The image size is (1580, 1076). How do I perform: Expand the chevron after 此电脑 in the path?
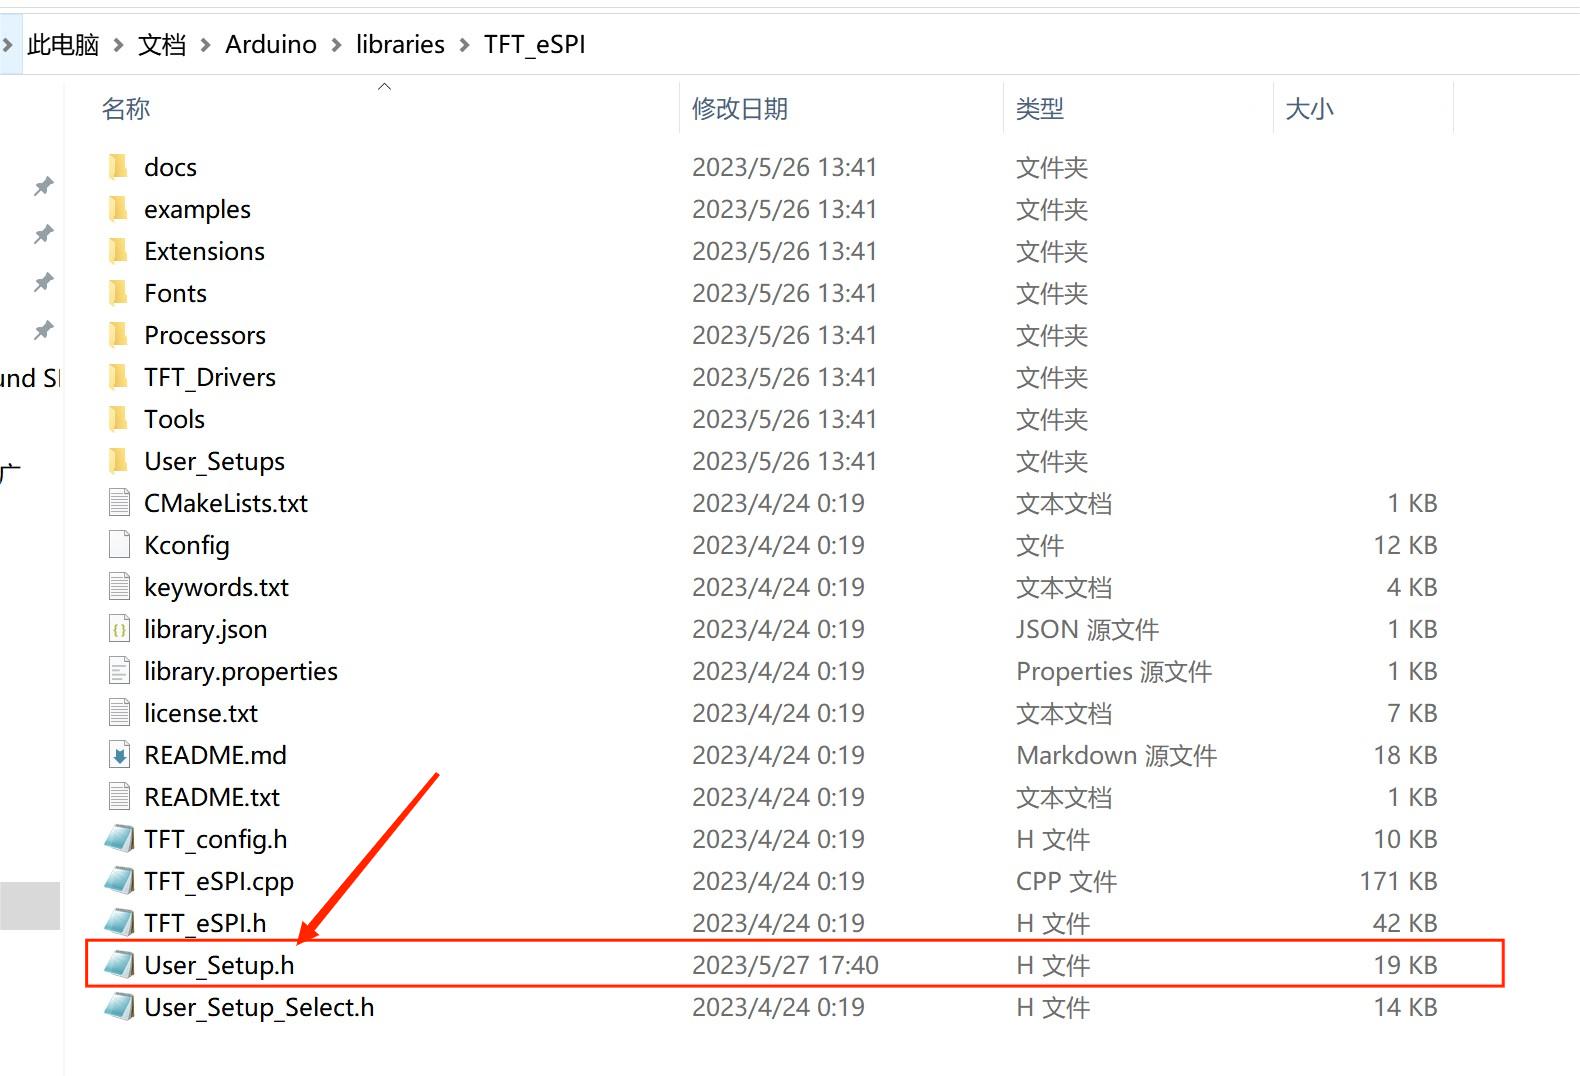(x=118, y=45)
